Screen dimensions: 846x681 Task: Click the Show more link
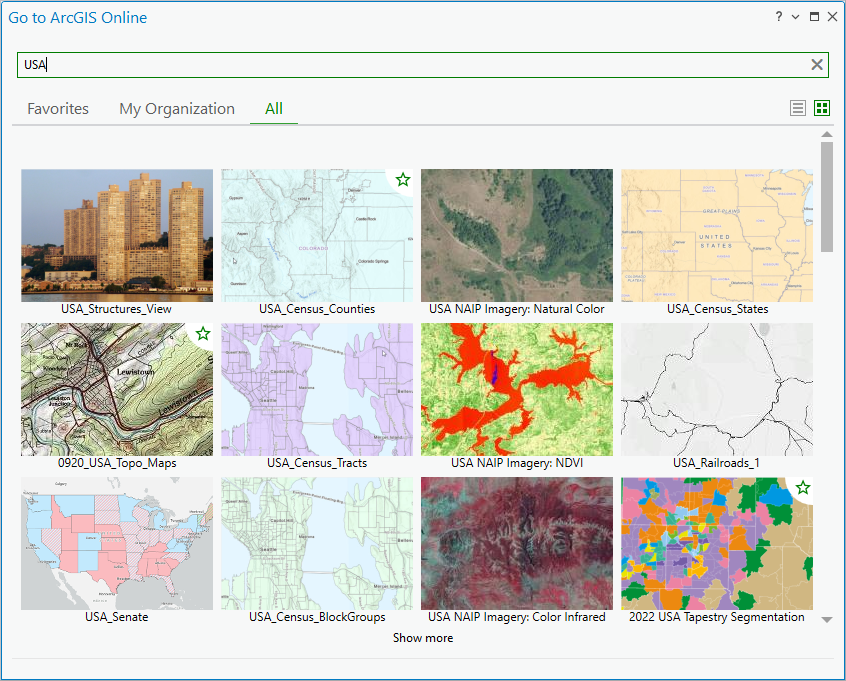point(423,638)
